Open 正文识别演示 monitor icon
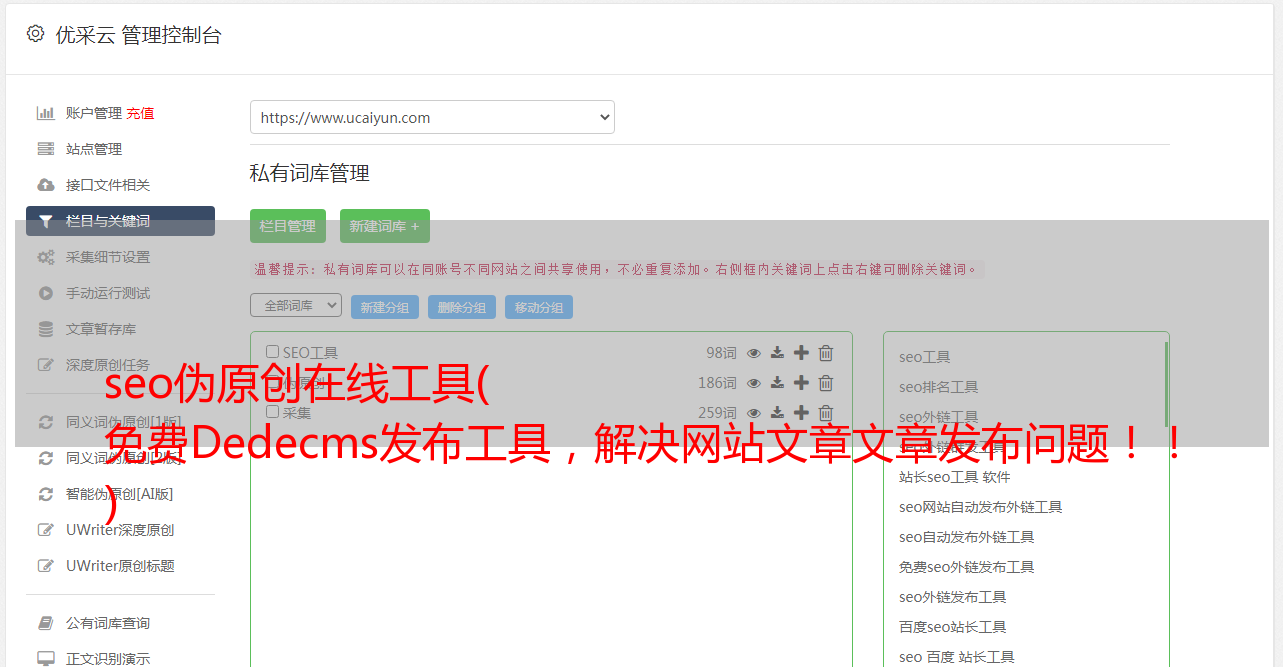This screenshot has height=667, width=1283. coord(45,659)
